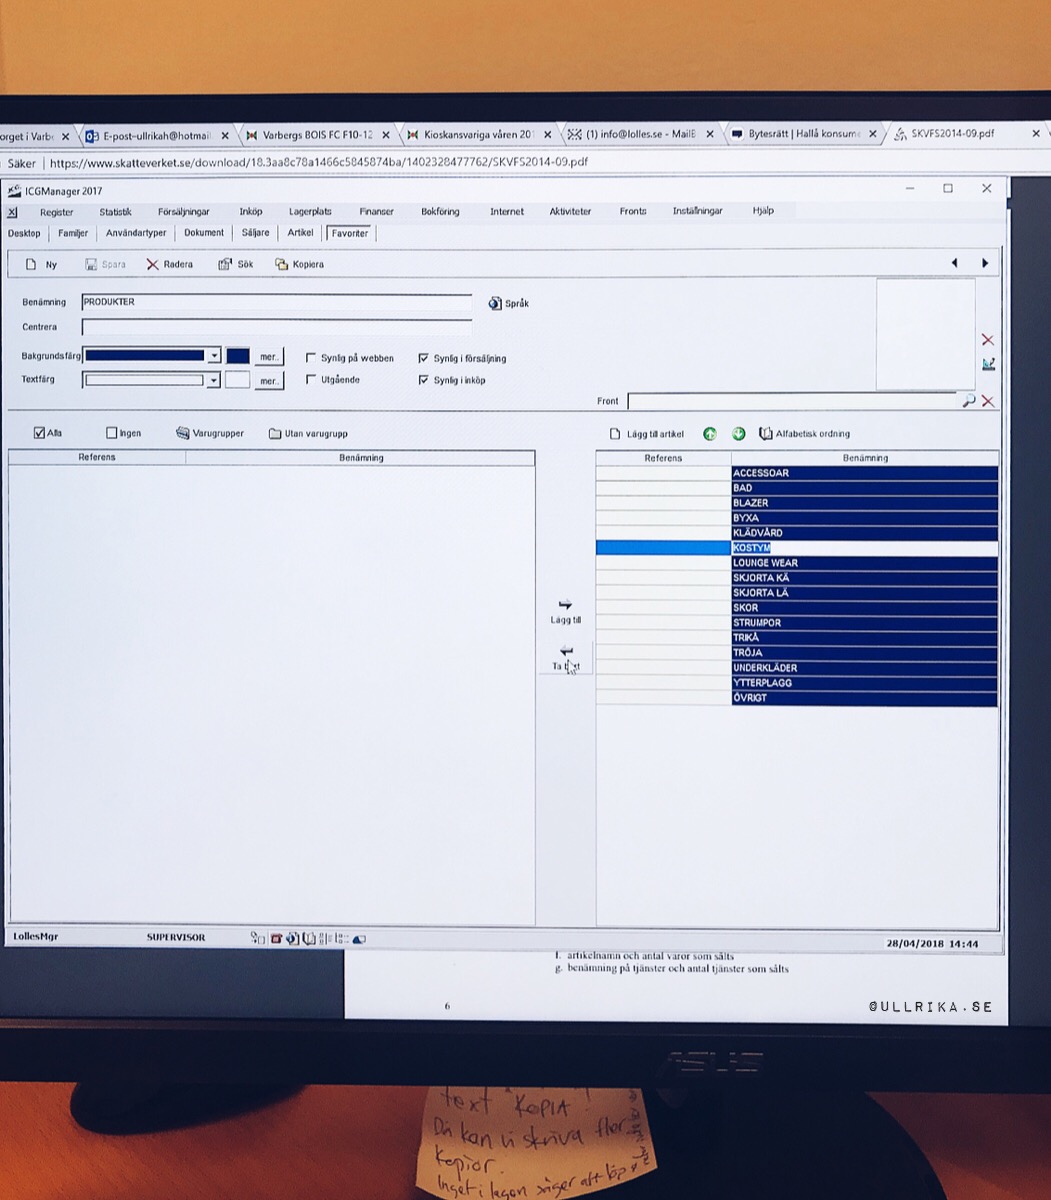Click the Kopiera copy icon
The height and width of the screenshot is (1200, 1051).
[282, 265]
